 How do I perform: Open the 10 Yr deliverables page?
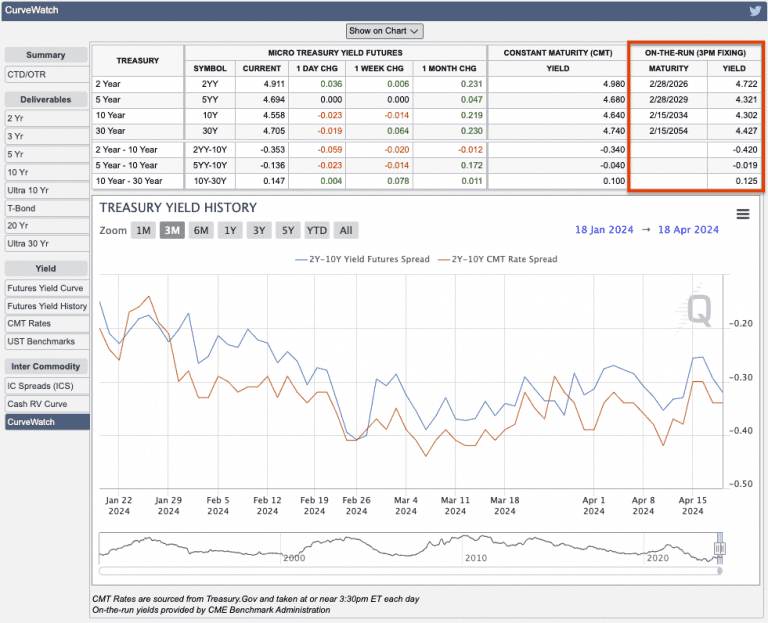click(x=47, y=172)
